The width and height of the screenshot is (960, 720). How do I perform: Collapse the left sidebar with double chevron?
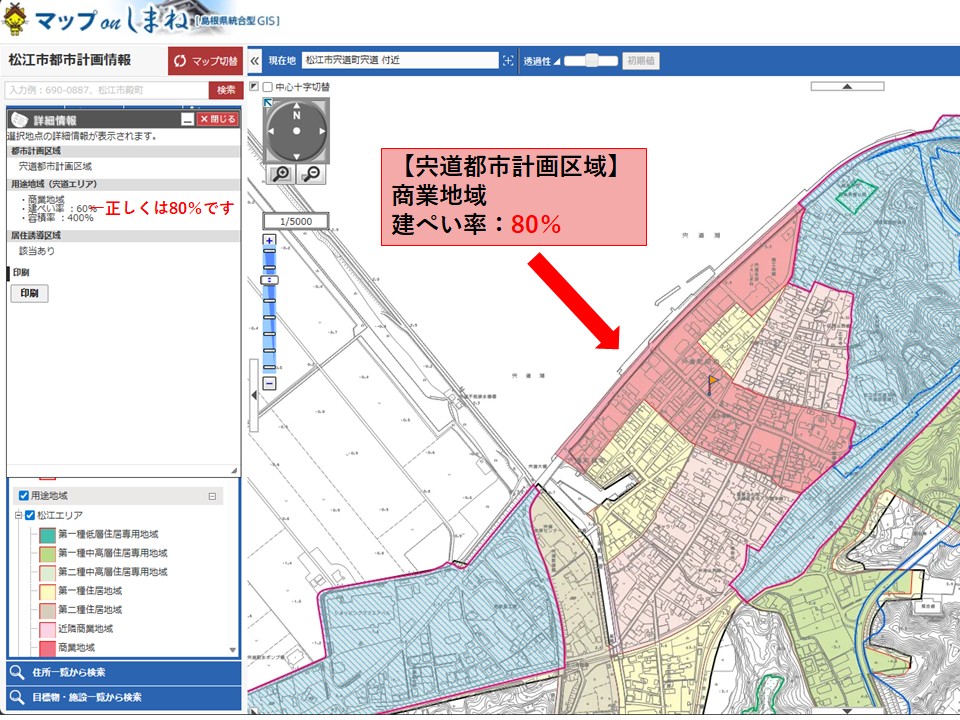point(255,61)
